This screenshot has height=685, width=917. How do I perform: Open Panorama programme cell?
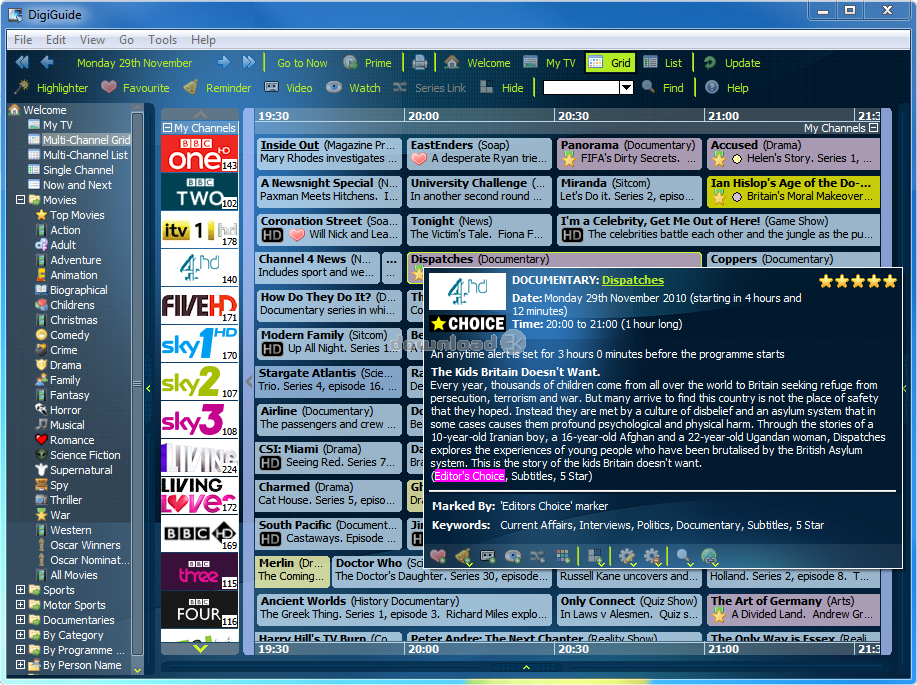click(629, 152)
